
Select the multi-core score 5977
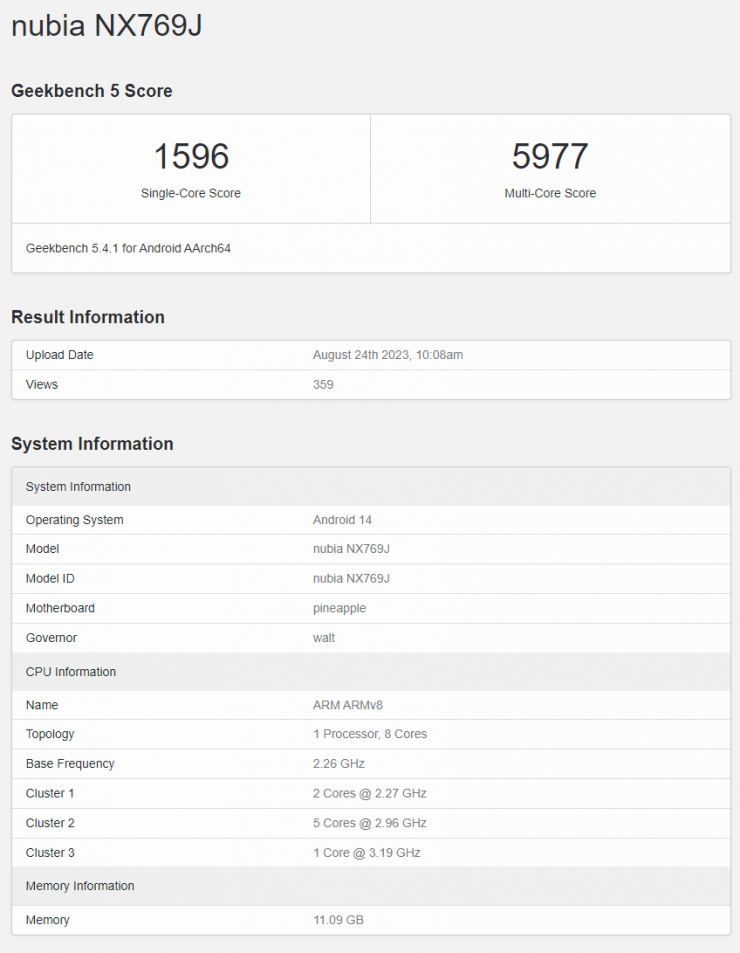(x=550, y=157)
